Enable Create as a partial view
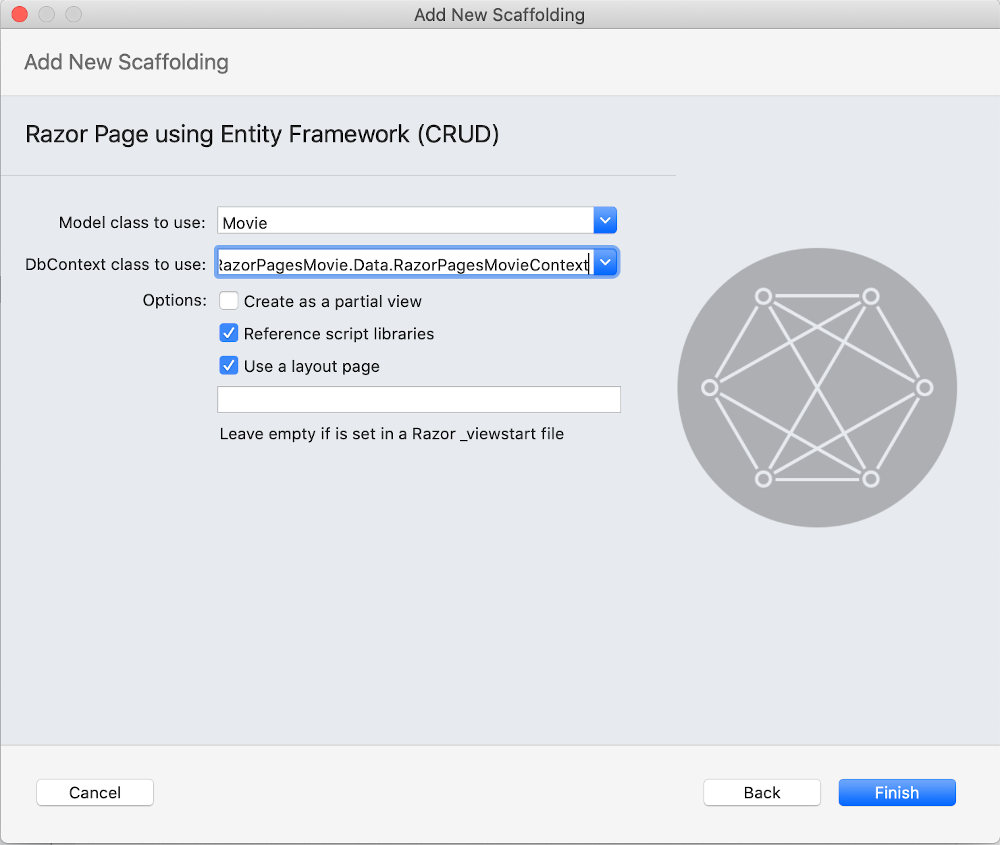1000x845 pixels. pyautogui.click(x=228, y=300)
